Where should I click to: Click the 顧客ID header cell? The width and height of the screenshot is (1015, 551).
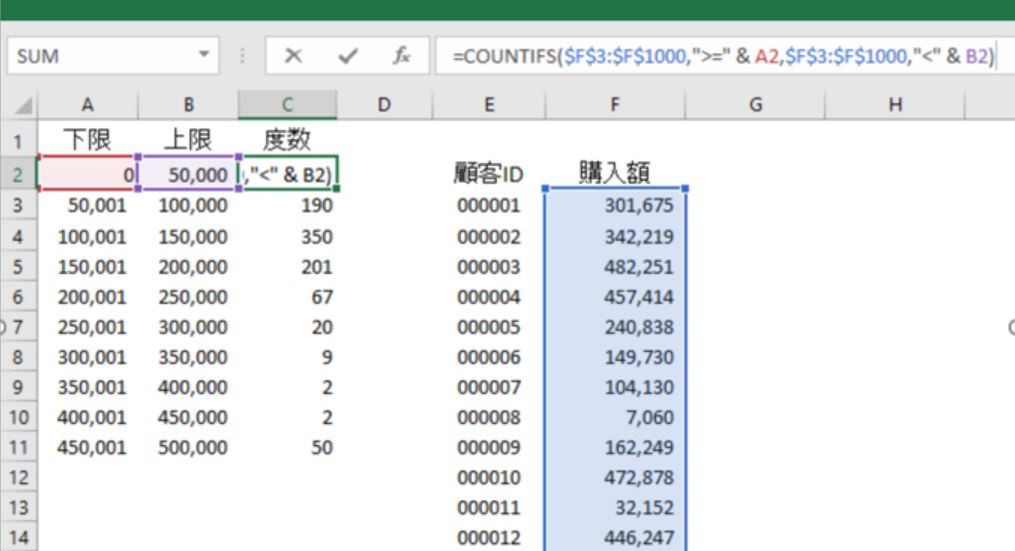(x=489, y=174)
